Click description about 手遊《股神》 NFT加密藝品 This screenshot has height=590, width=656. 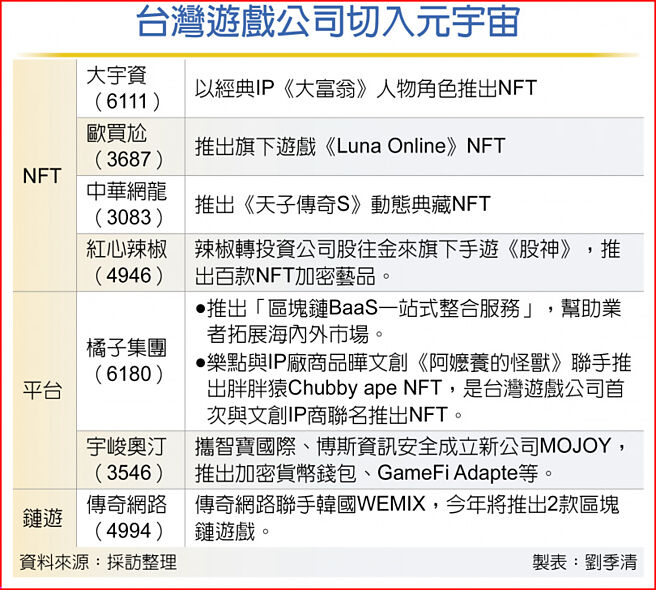pyautogui.click(x=407, y=262)
